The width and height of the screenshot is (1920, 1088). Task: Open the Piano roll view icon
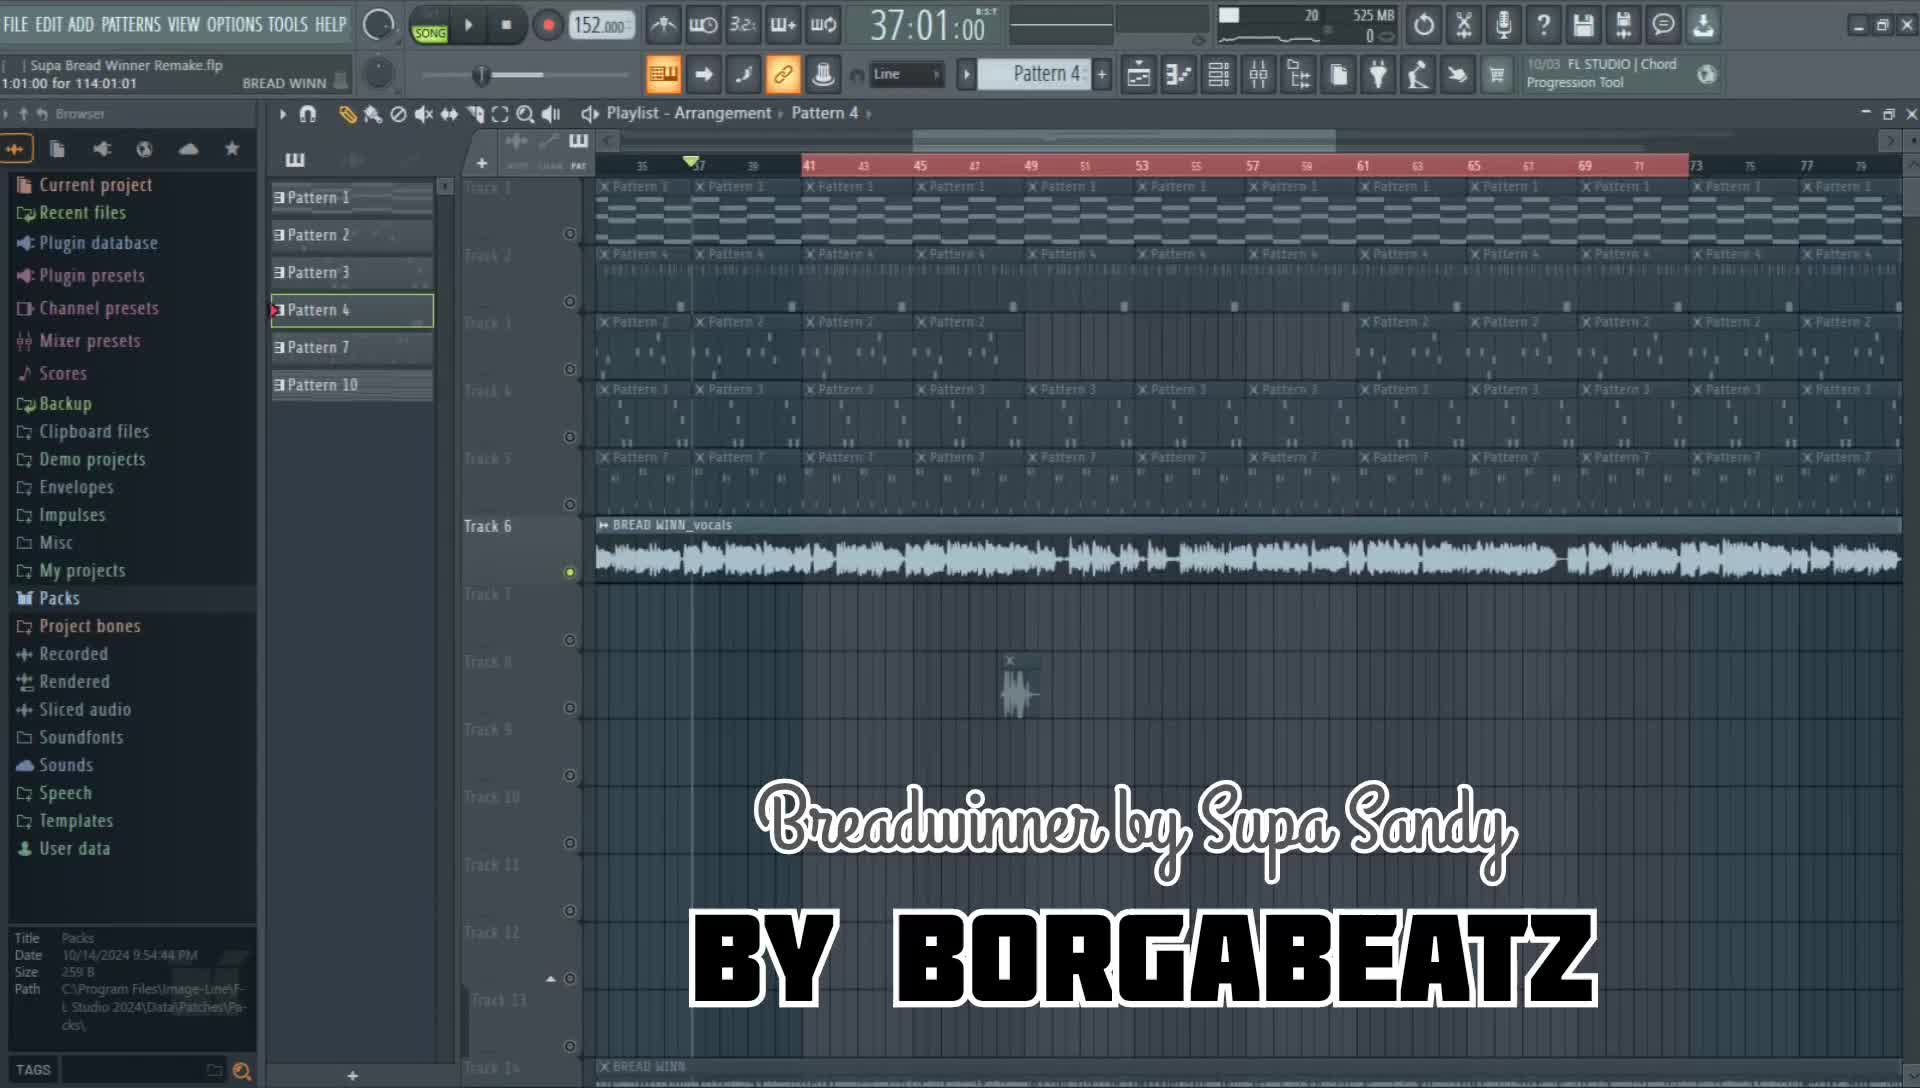[1178, 75]
